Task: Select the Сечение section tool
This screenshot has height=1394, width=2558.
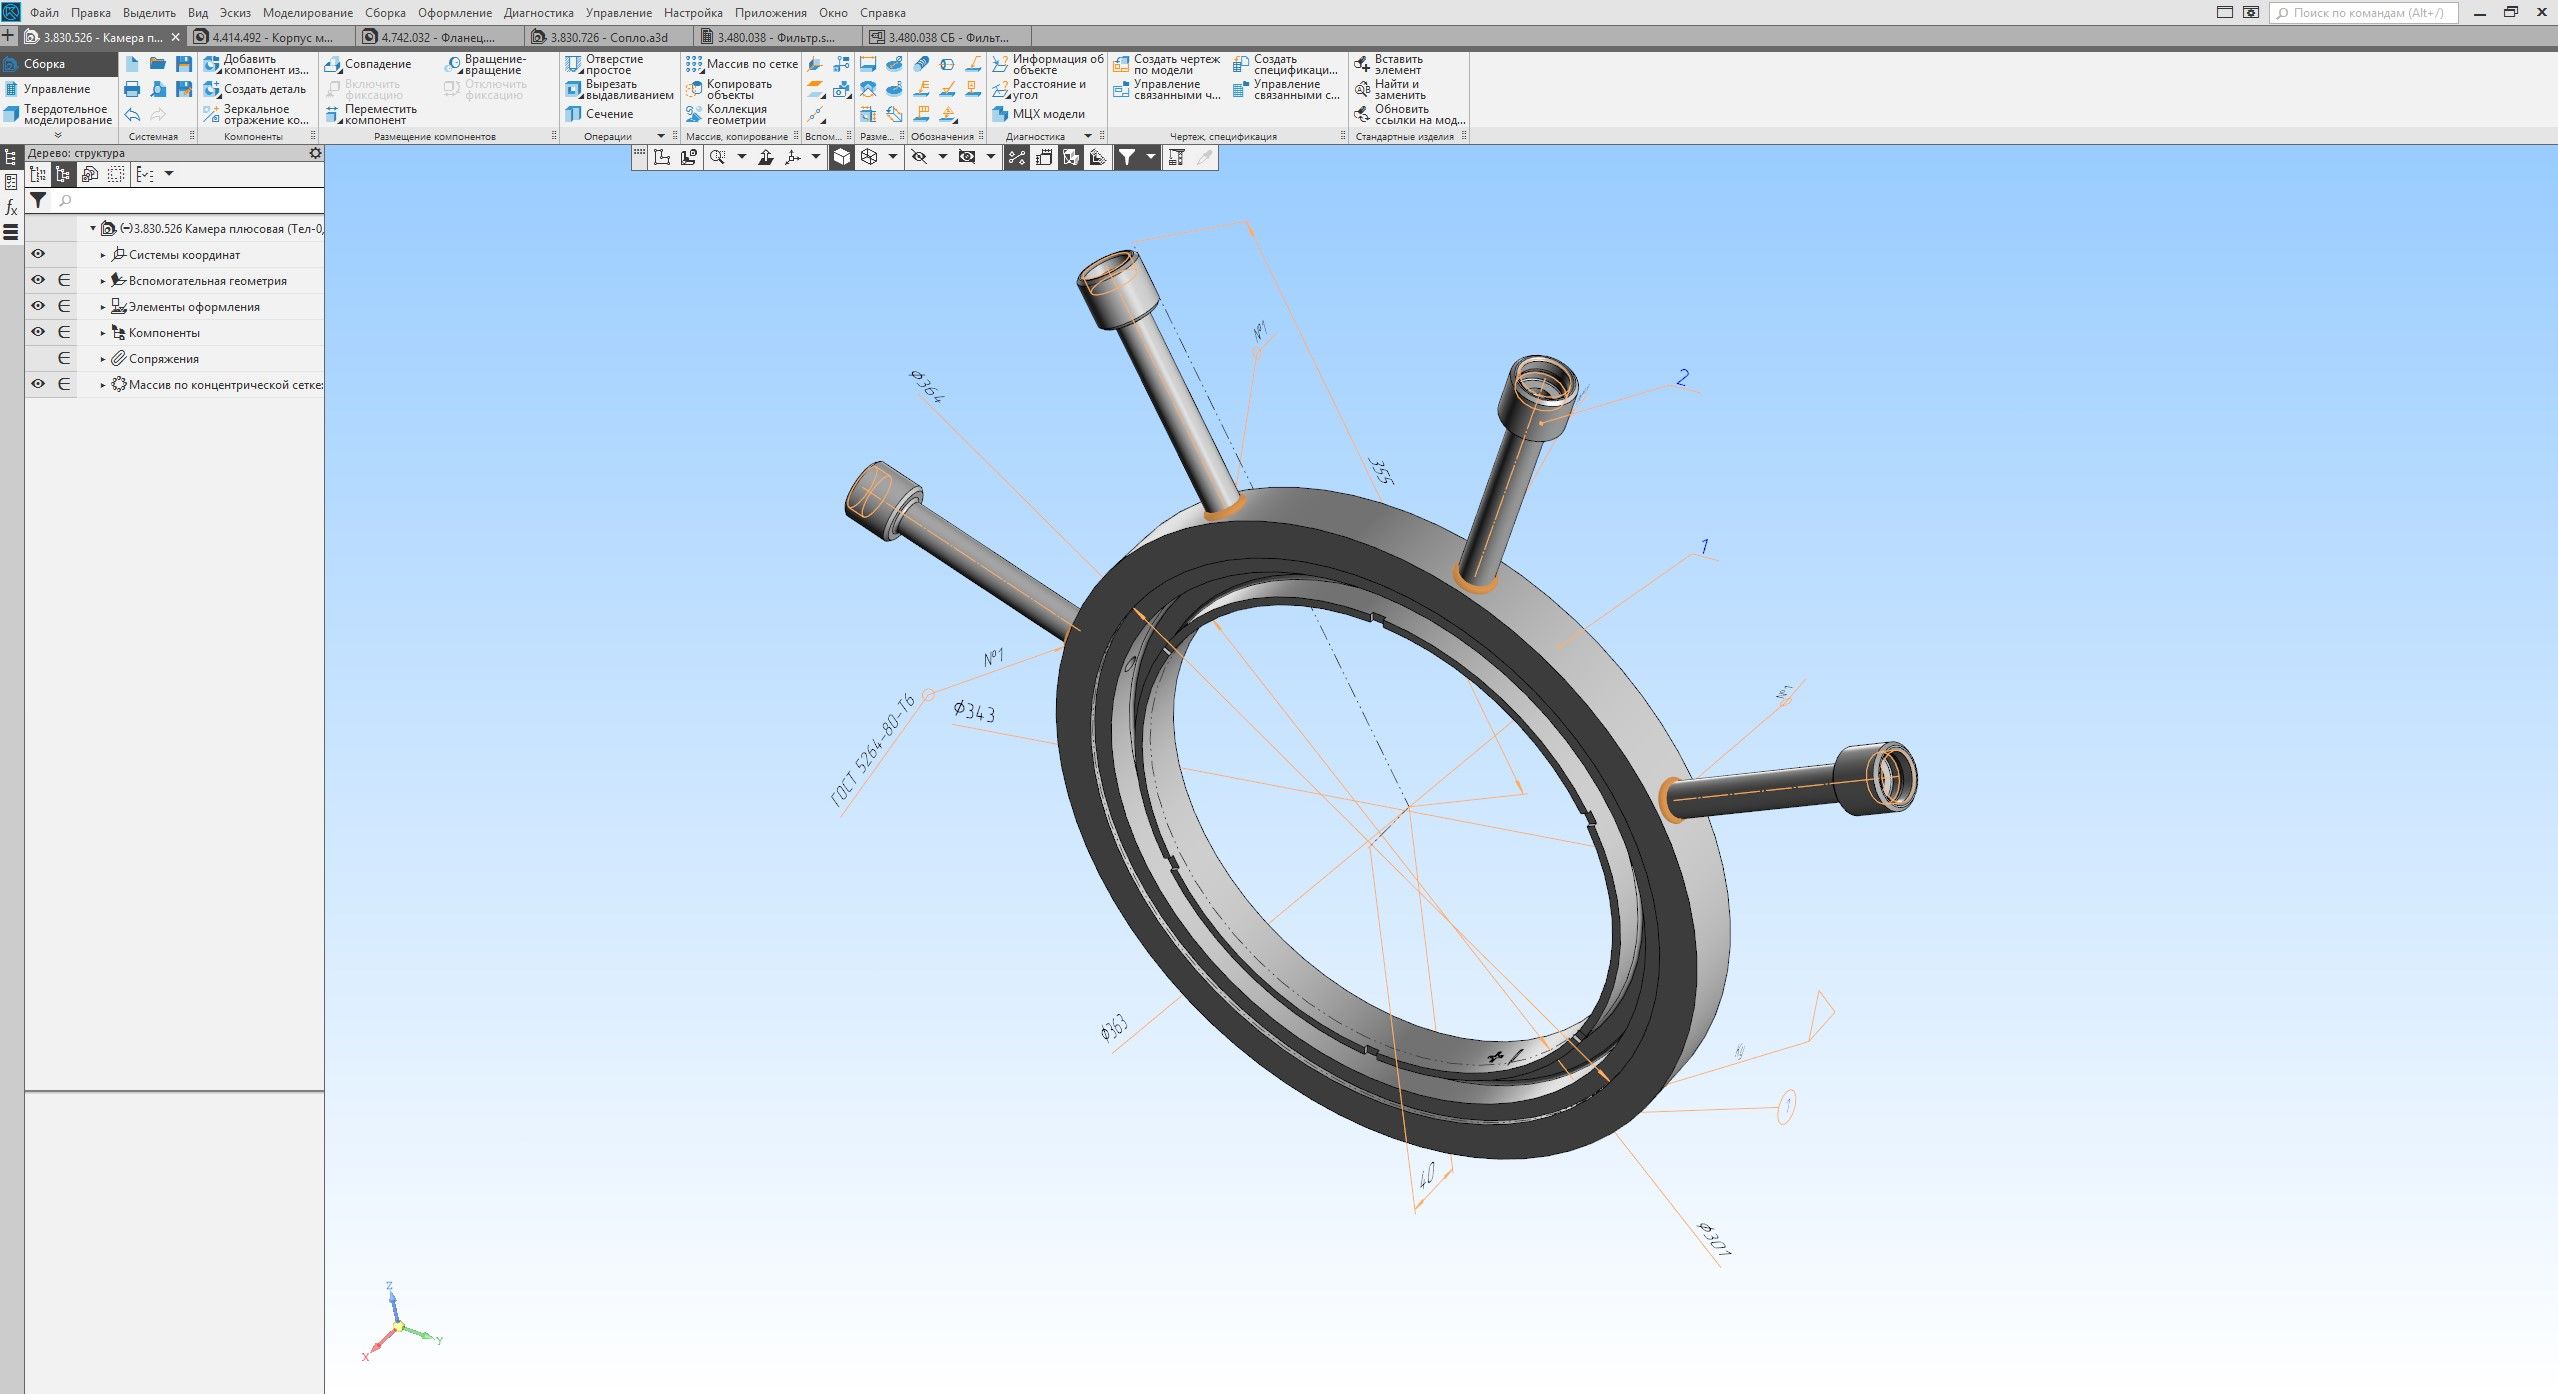Action: pyautogui.click(x=598, y=114)
